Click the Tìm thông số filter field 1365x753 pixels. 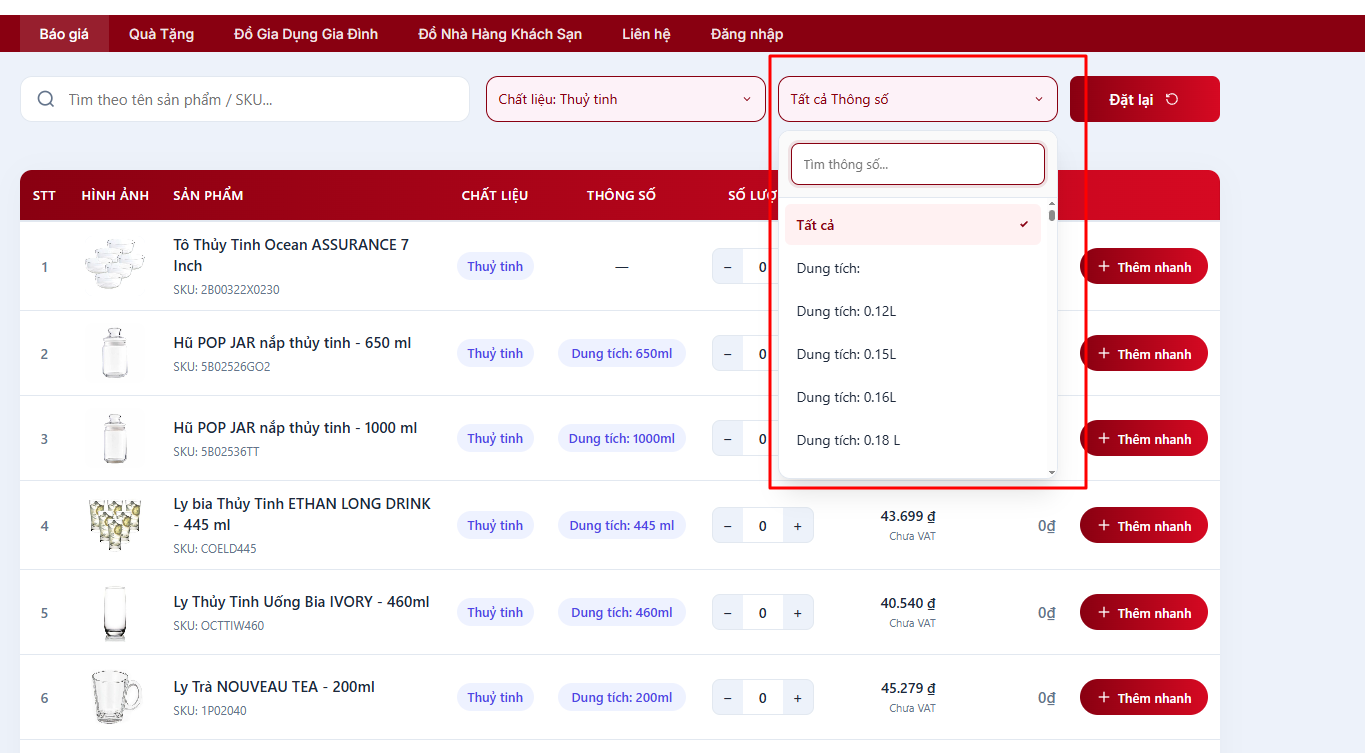point(917,164)
